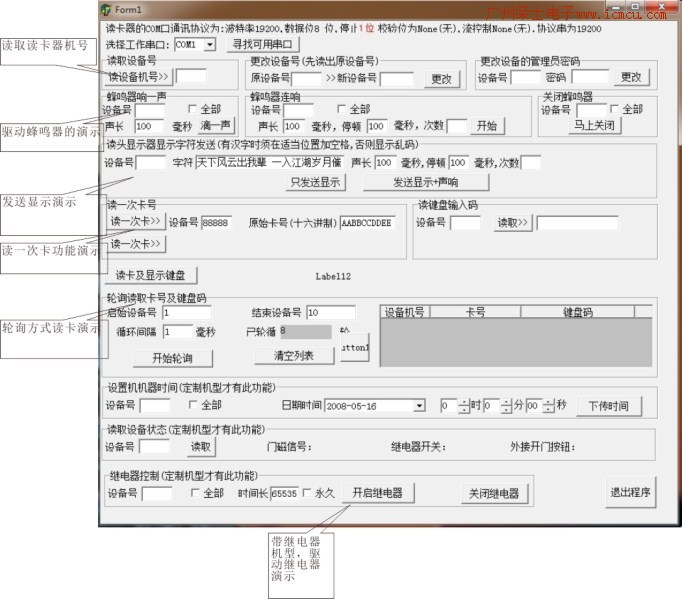Check 全部 in the 蜂鸣器响一声 group

point(195,109)
